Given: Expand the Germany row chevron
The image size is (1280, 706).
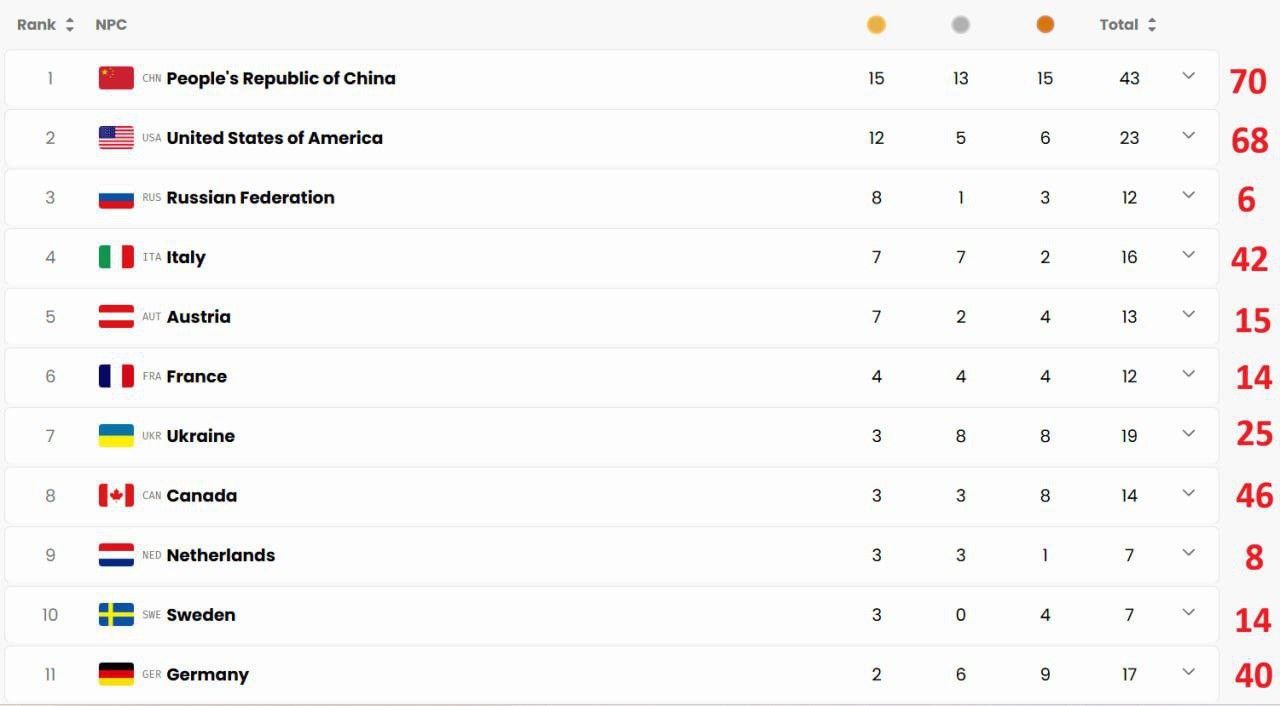Looking at the screenshot, I should pos(1188,672).
